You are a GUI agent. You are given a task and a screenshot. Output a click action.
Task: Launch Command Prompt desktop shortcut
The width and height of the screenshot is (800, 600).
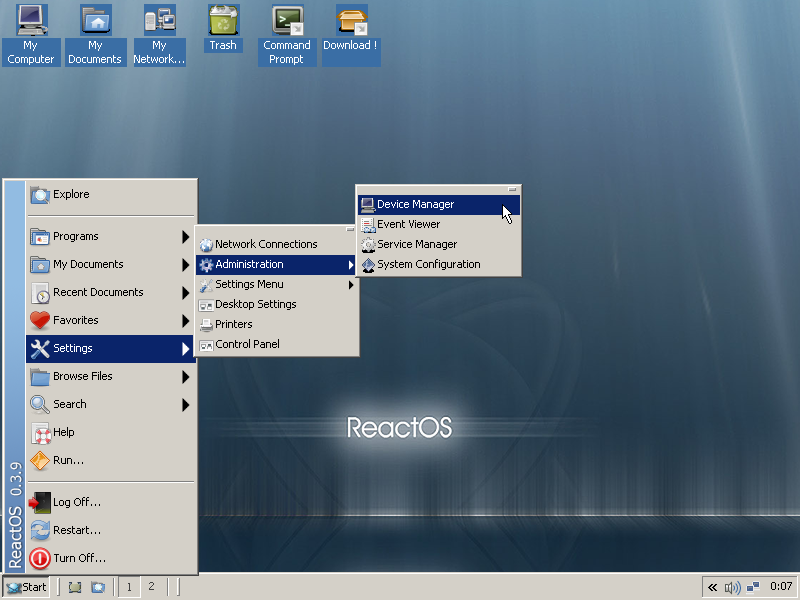coord(287,34)
